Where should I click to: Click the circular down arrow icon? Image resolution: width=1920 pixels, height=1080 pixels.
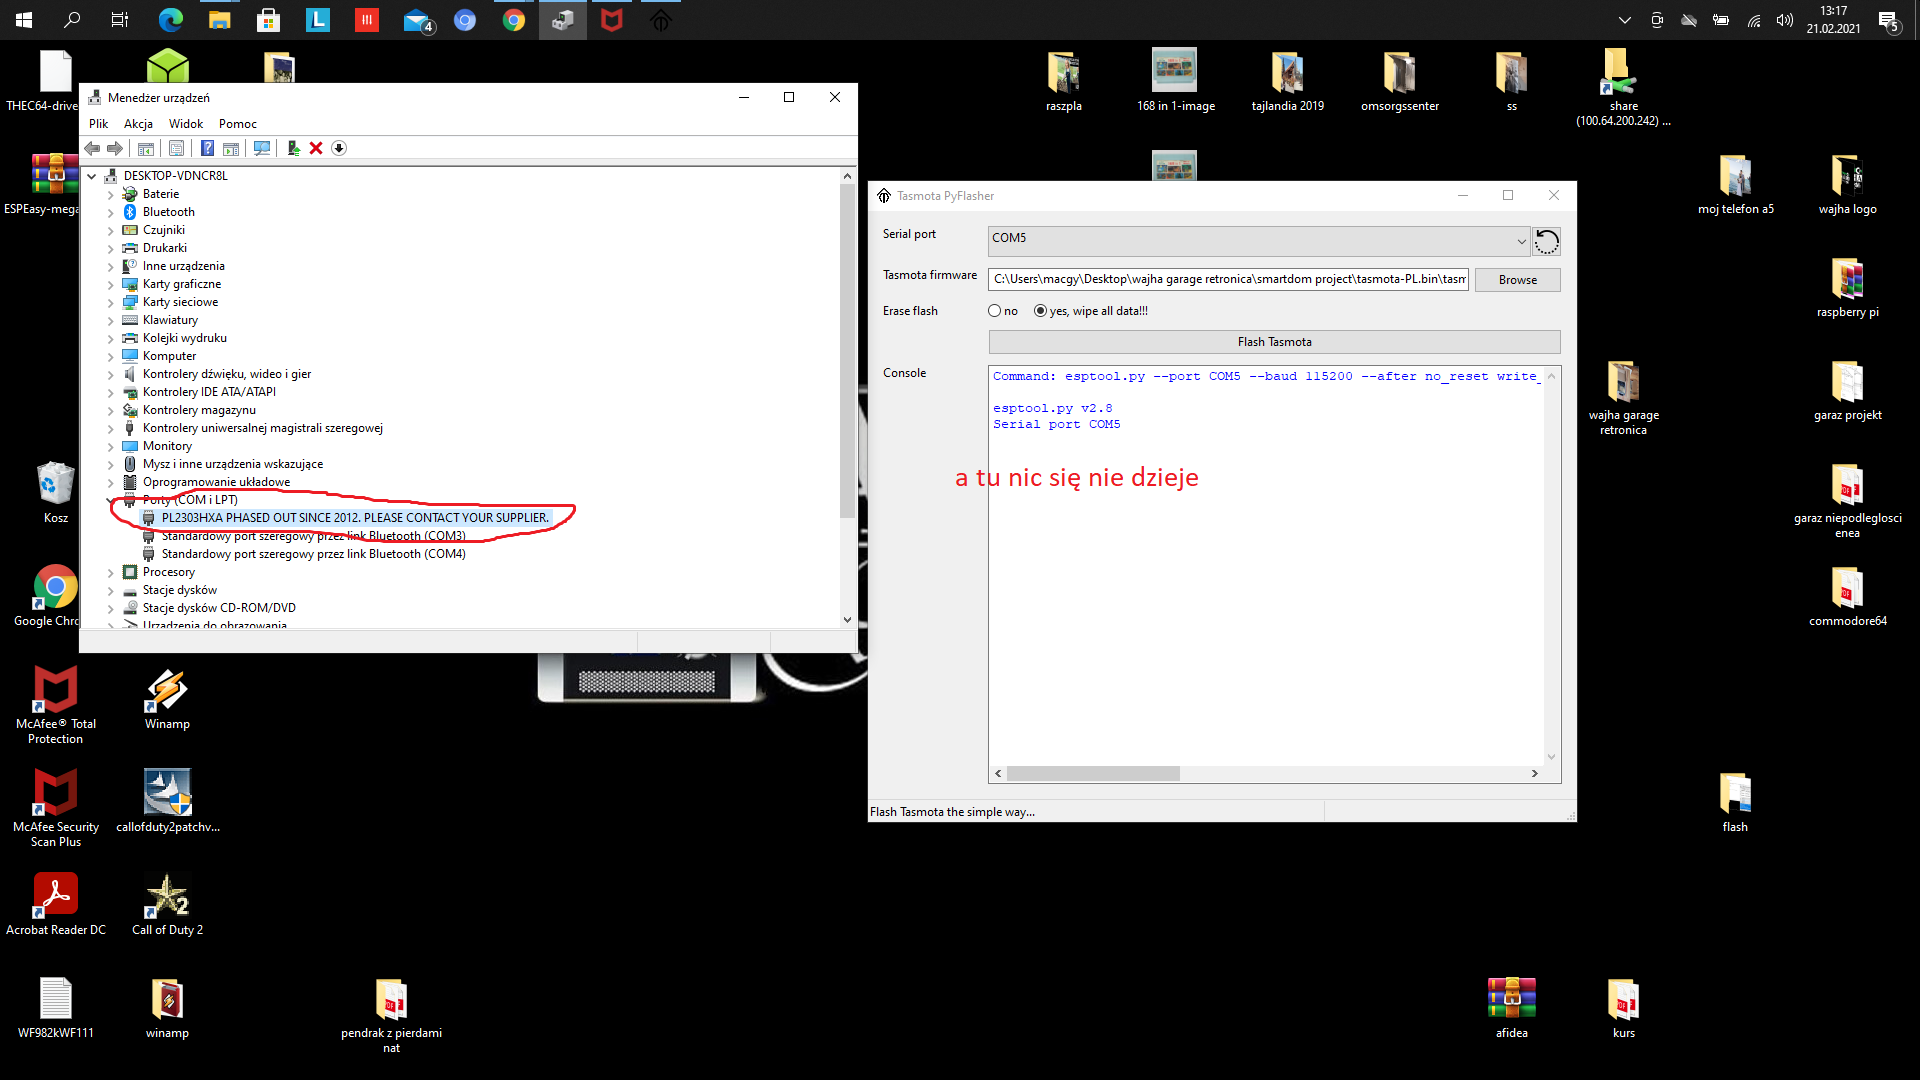click(x=339, y=148)
